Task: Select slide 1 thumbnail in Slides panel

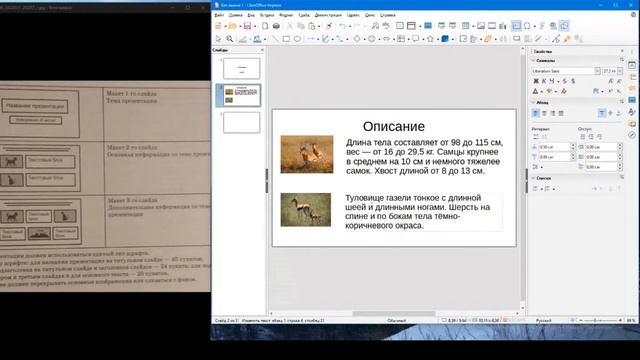Action: (x=241, y=68)
